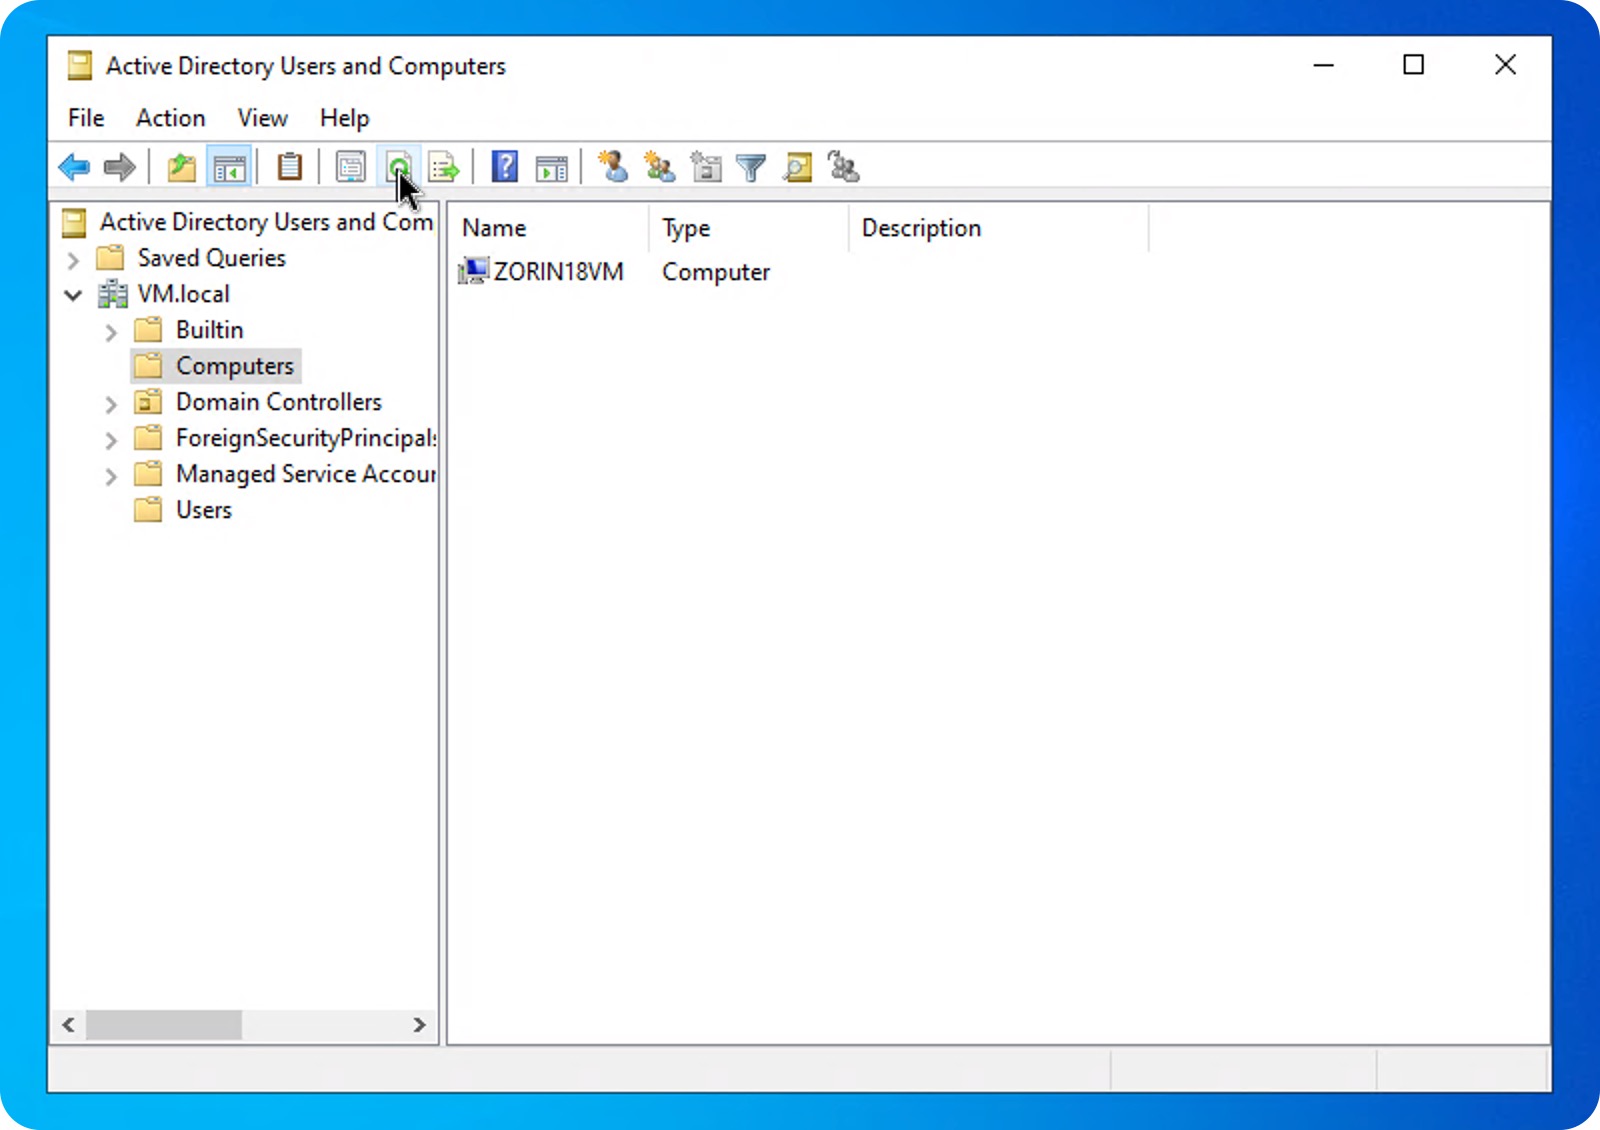Toggle the Show/Hide Console Tree icon
Image resolution: width=1600 pixels, height=1130 pixels.
tap(228, 167)
